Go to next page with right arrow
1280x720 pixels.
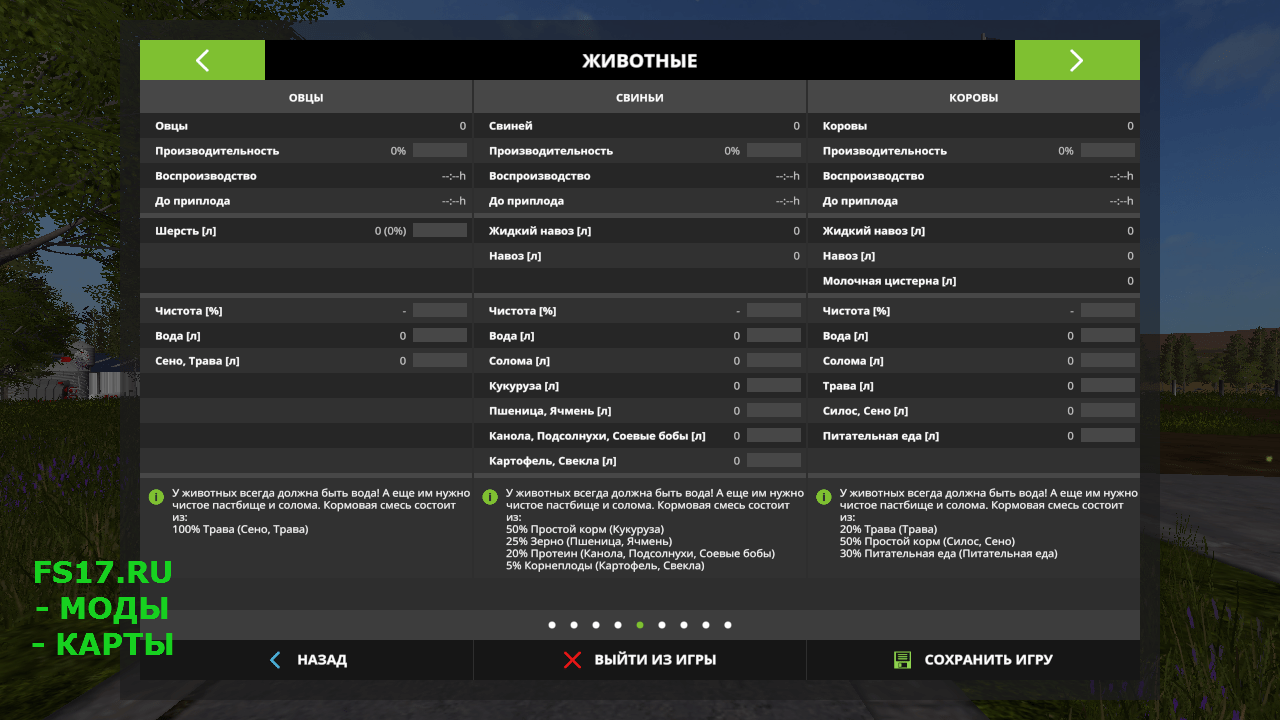(x=1077, y=60)
